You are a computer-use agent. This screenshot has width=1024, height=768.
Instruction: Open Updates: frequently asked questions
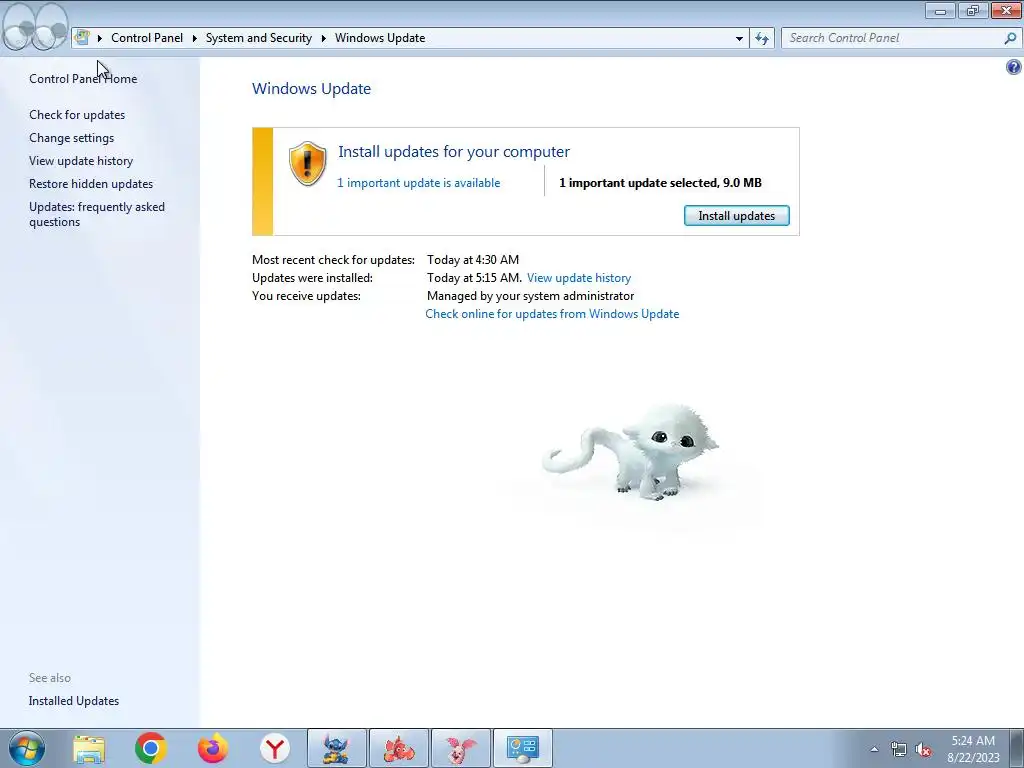[97, 214]
